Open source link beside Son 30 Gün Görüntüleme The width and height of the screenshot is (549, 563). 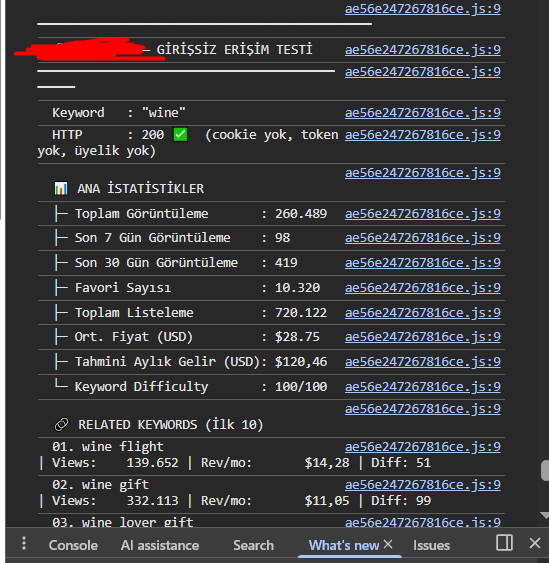point(423,262)
